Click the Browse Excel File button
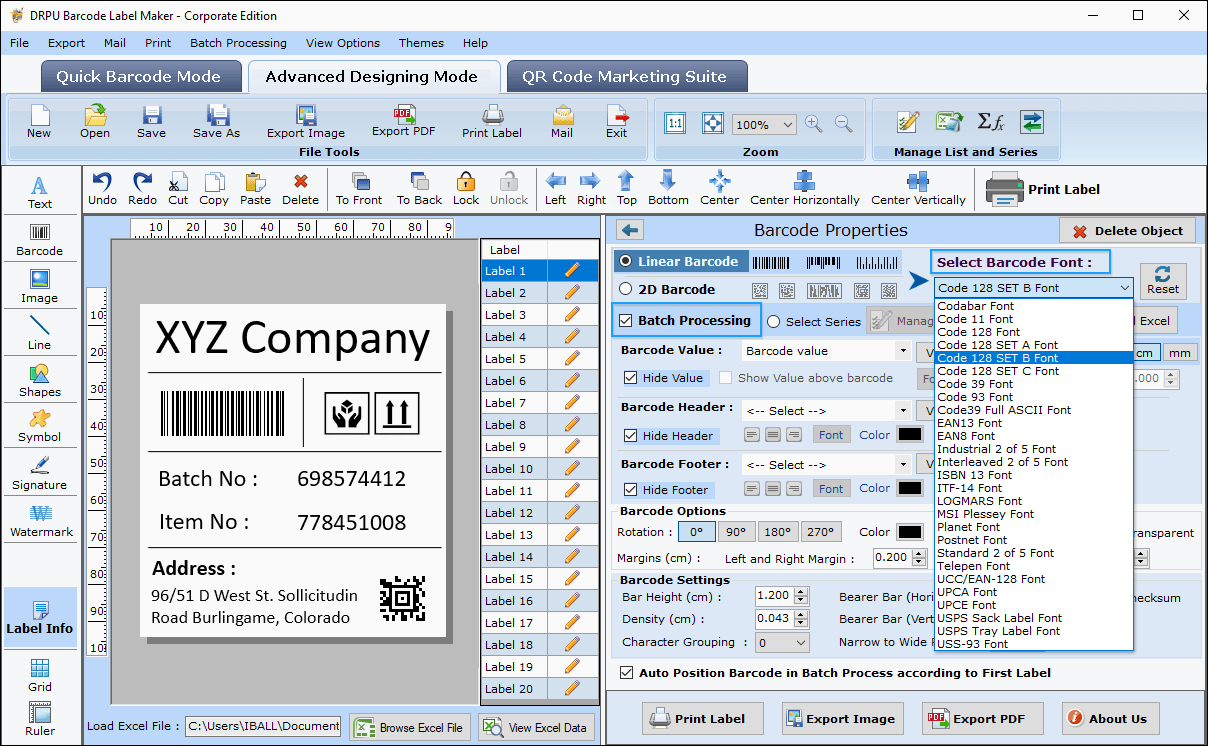The image size is (1208, 746). [x=410, y=727]
